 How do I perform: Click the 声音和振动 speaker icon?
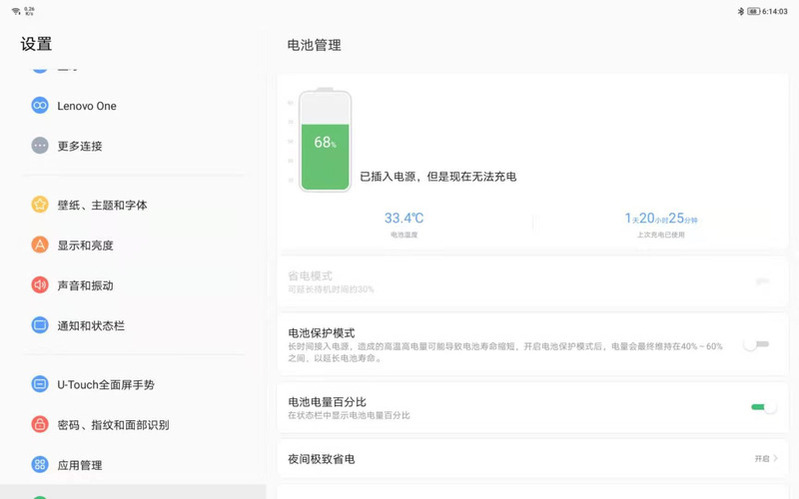(40, 285)
